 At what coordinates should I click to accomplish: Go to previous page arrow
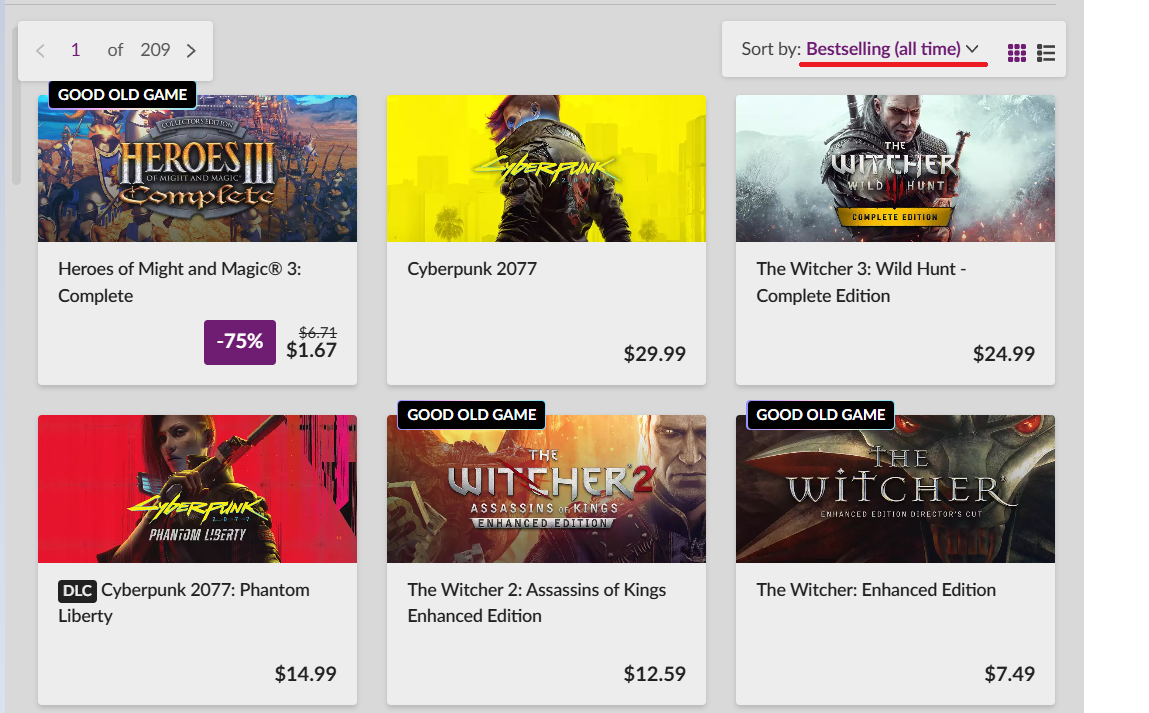click(40, 51)
